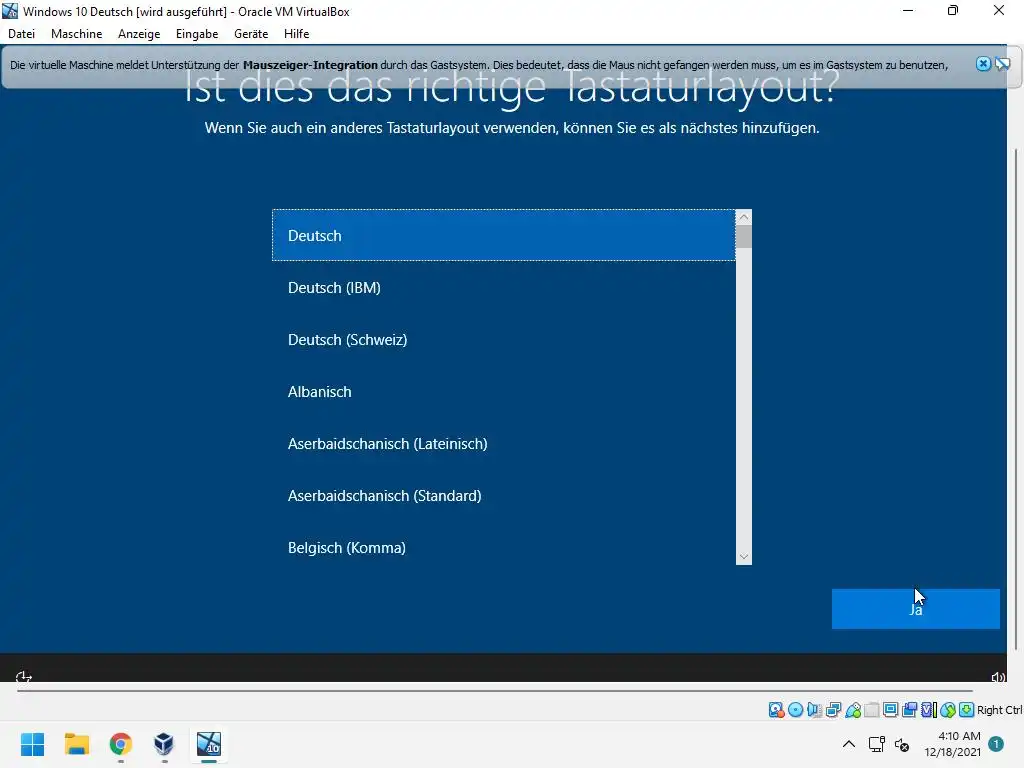Open the audio status indicator

pos(814,710)
